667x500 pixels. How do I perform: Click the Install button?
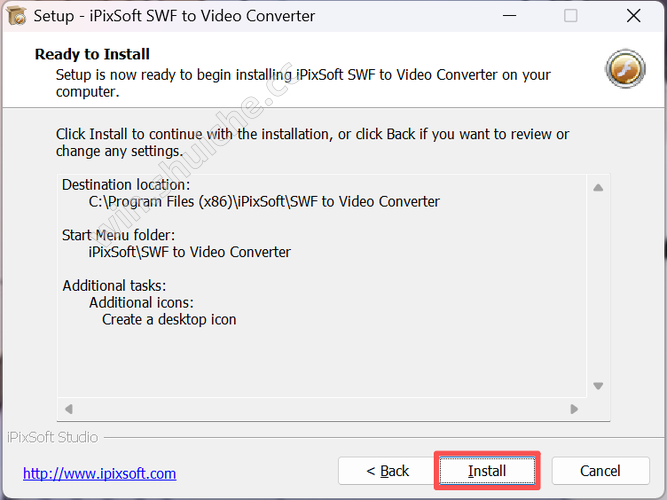[487, 471]
